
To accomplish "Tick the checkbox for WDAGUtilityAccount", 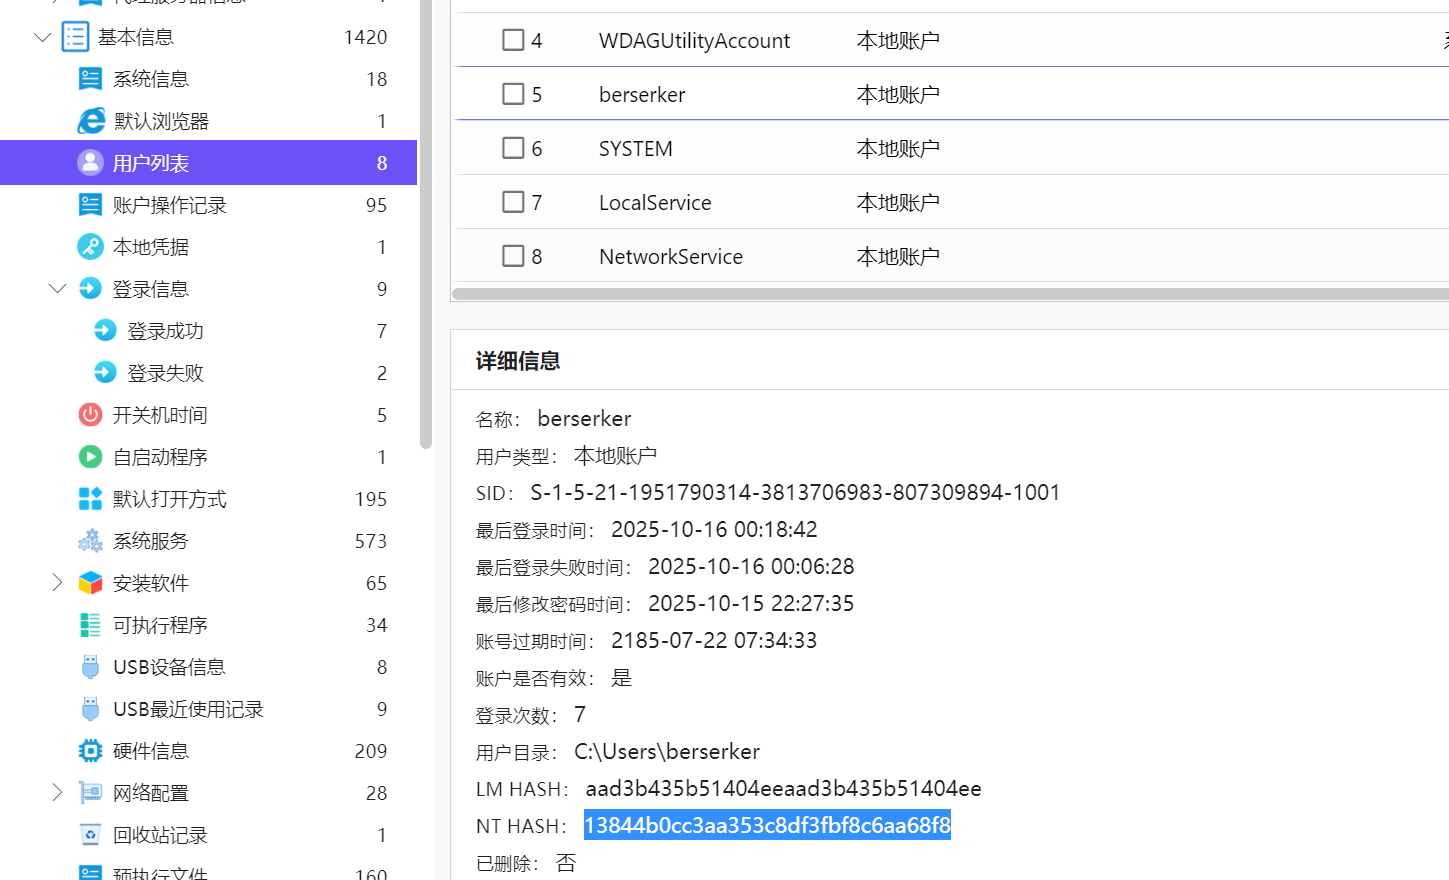I will click(x=513, y=40).
